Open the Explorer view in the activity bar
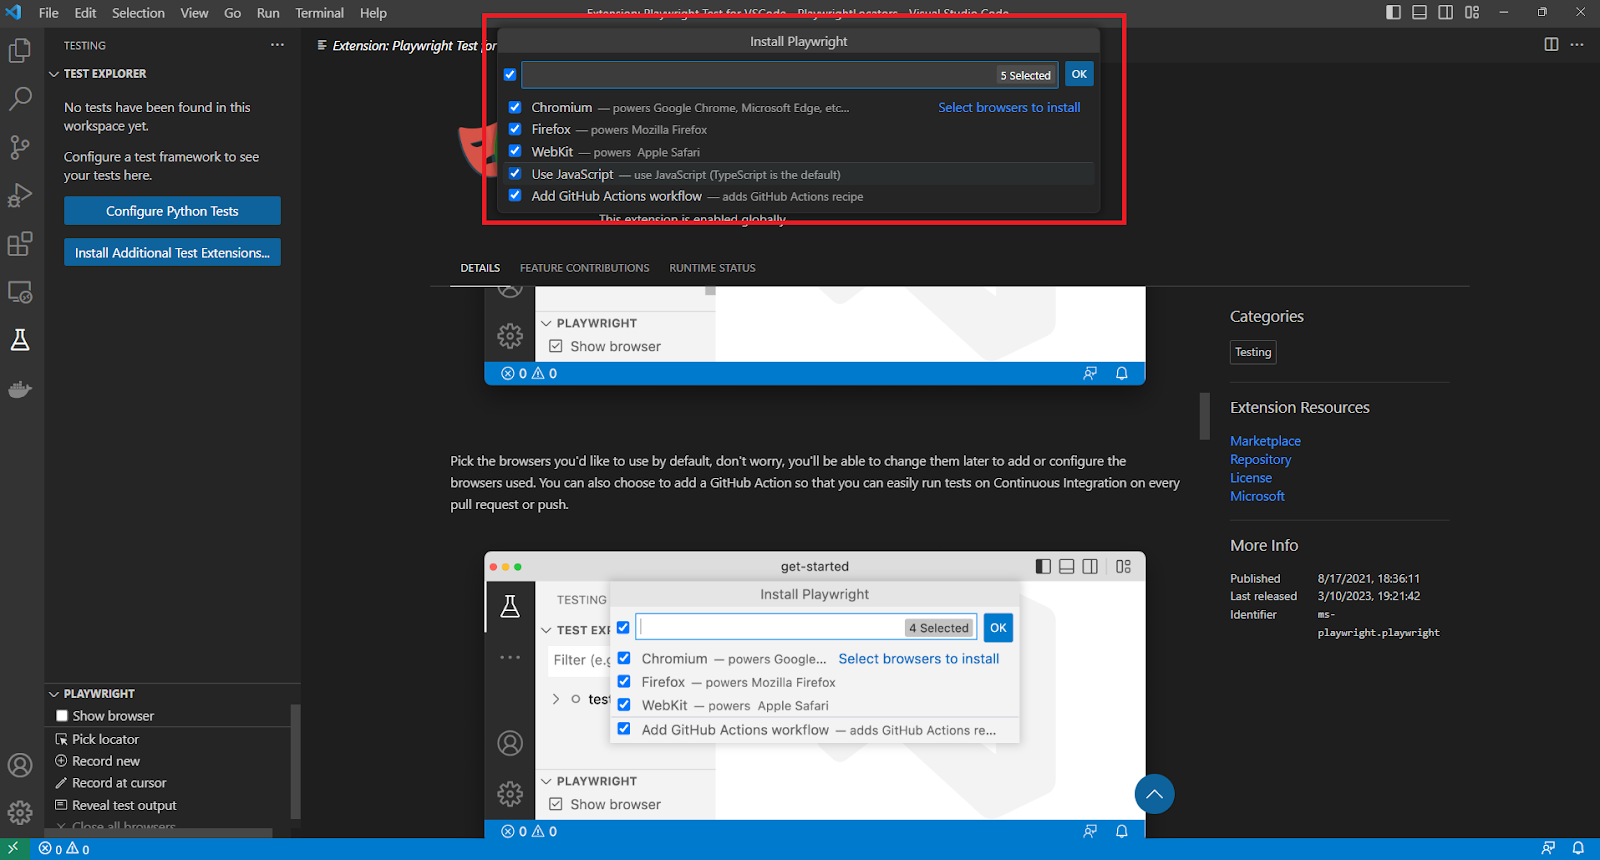This screenshot has height=860, width=1600. click(x=20, y=50)
